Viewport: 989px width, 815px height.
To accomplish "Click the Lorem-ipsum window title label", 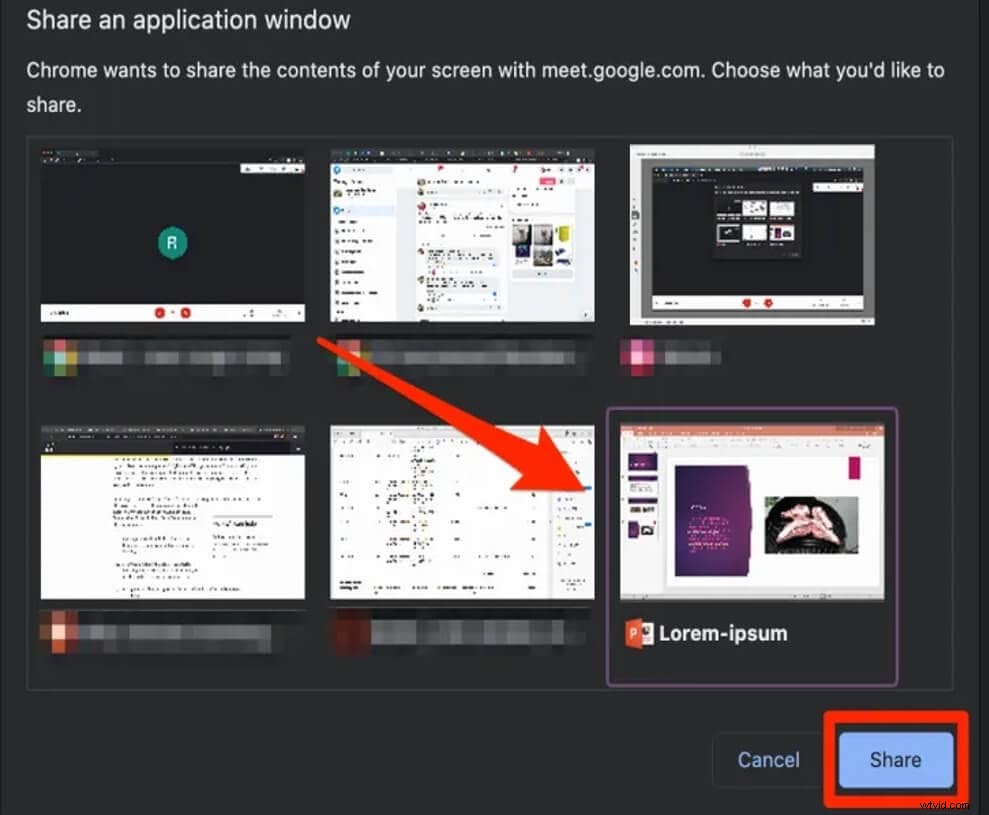I will [722, 632].
